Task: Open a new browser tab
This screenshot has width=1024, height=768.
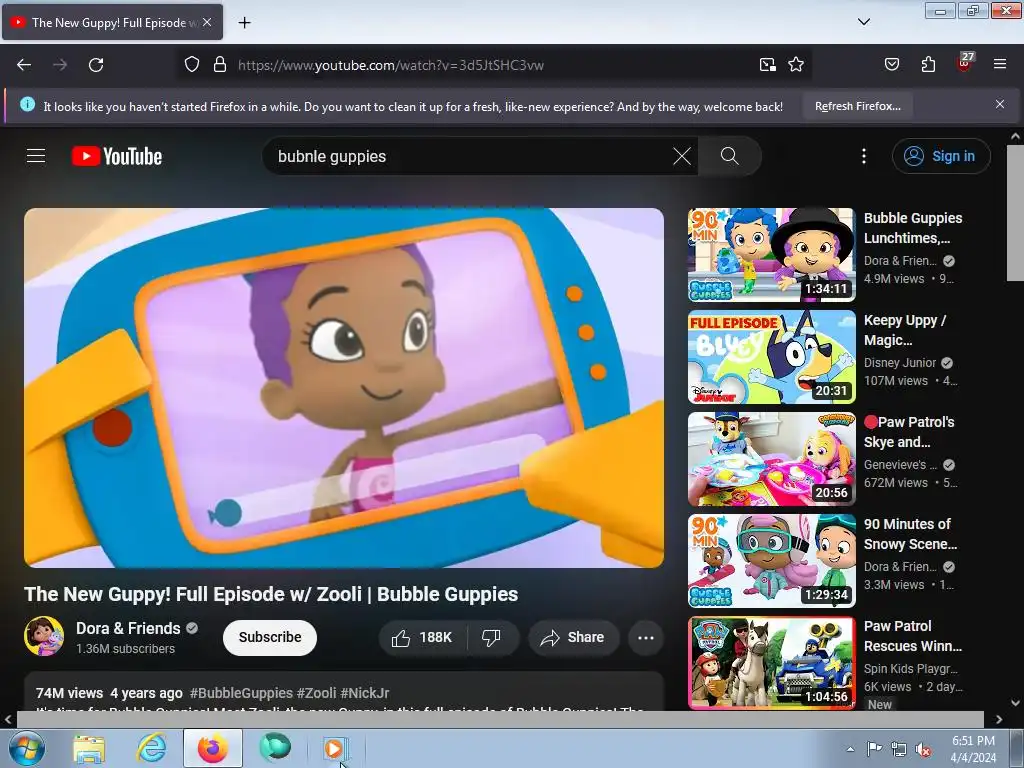Action: pos(244,22)
